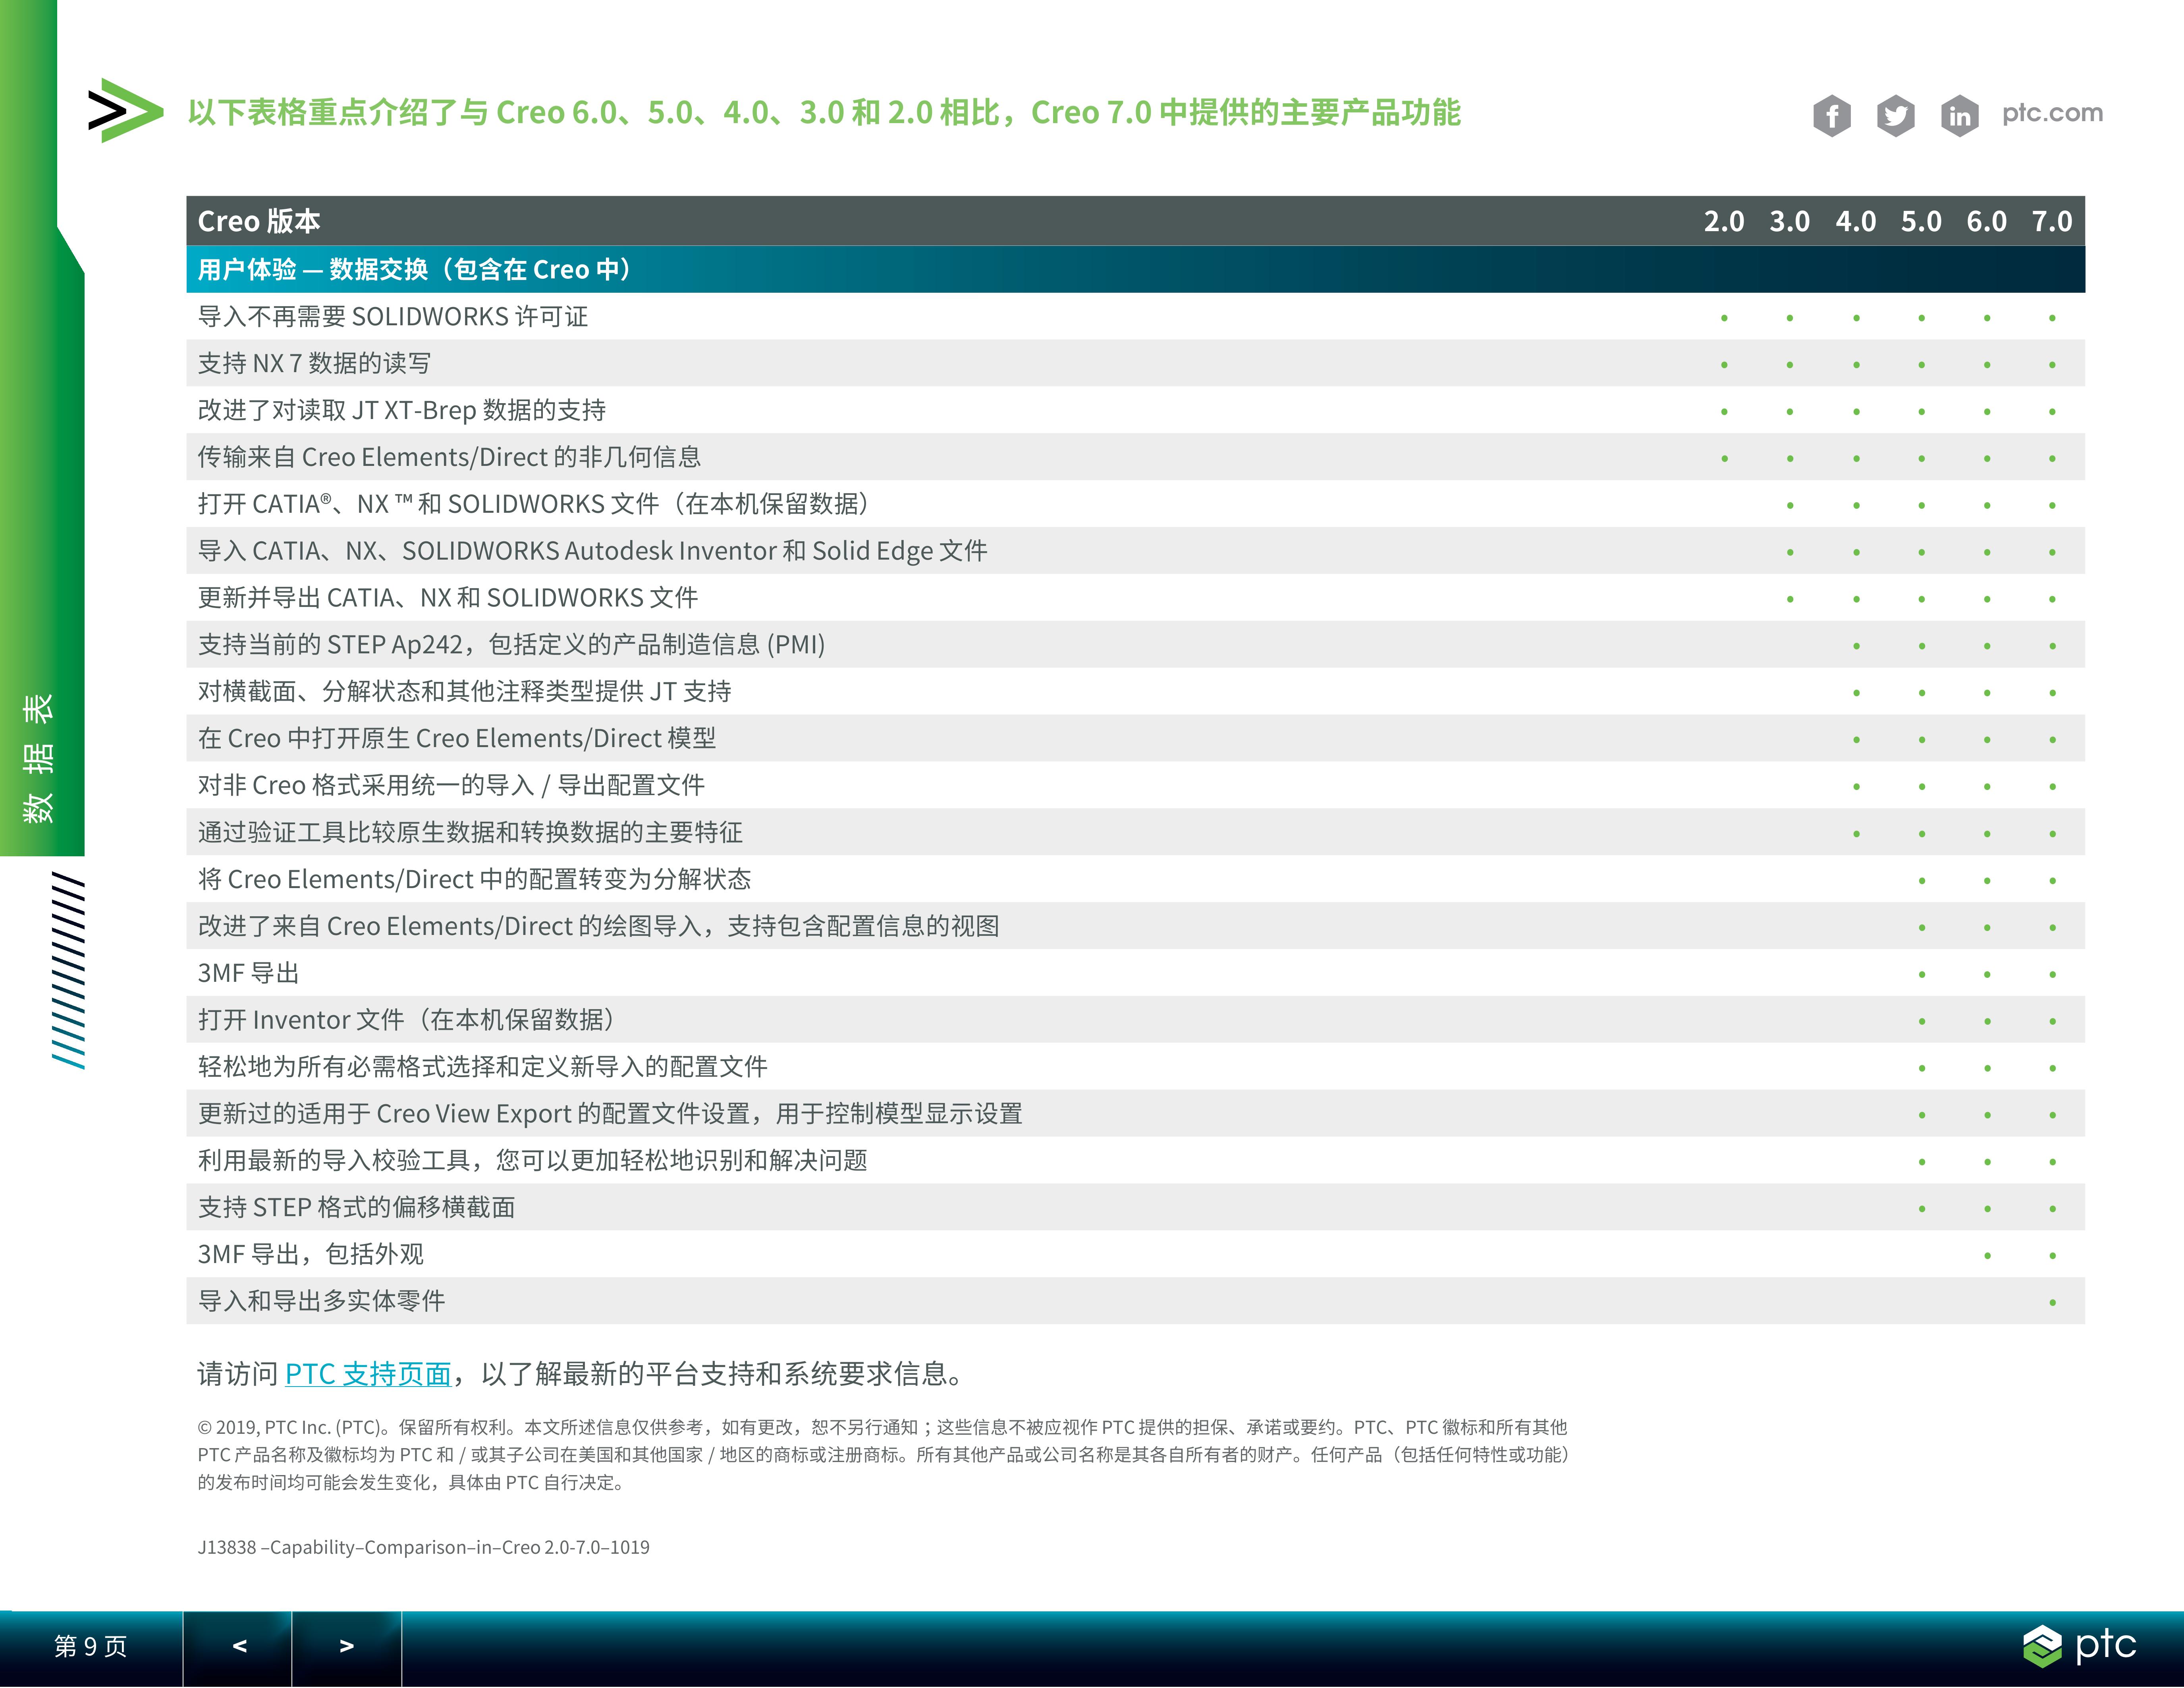Click the 2.0 version column header
2184x1688 pixels.
point(1724,221)
